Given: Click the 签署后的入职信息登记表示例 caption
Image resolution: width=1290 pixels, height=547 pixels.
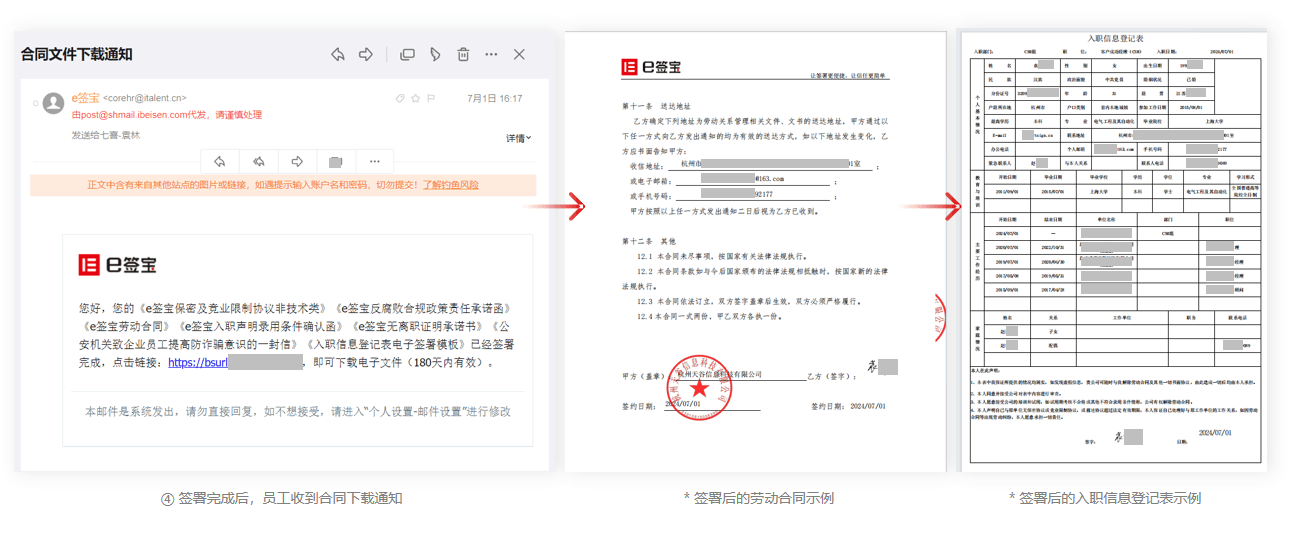Looking at the screenshot, I should coord(1104,497).
